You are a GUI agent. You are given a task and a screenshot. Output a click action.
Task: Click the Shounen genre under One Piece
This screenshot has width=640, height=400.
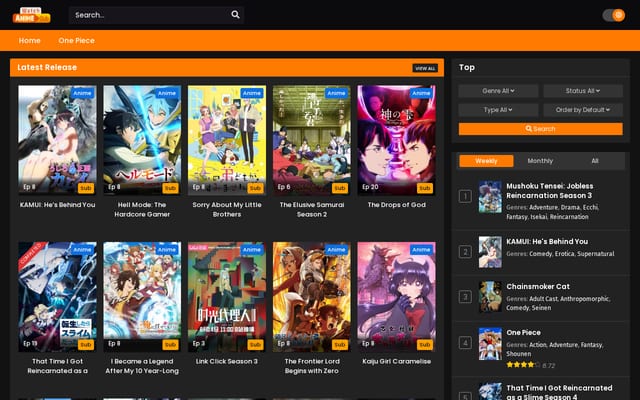(519, 354)
